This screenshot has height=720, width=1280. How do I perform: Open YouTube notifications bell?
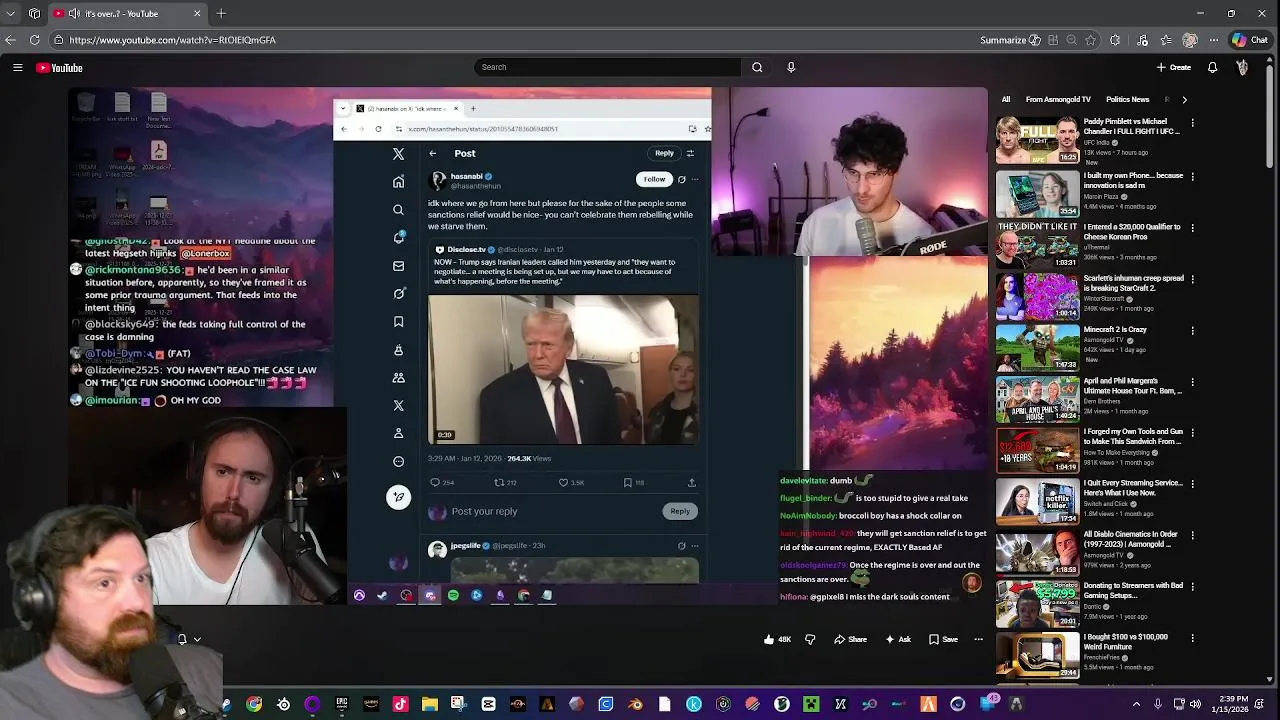coord(1212,67)
